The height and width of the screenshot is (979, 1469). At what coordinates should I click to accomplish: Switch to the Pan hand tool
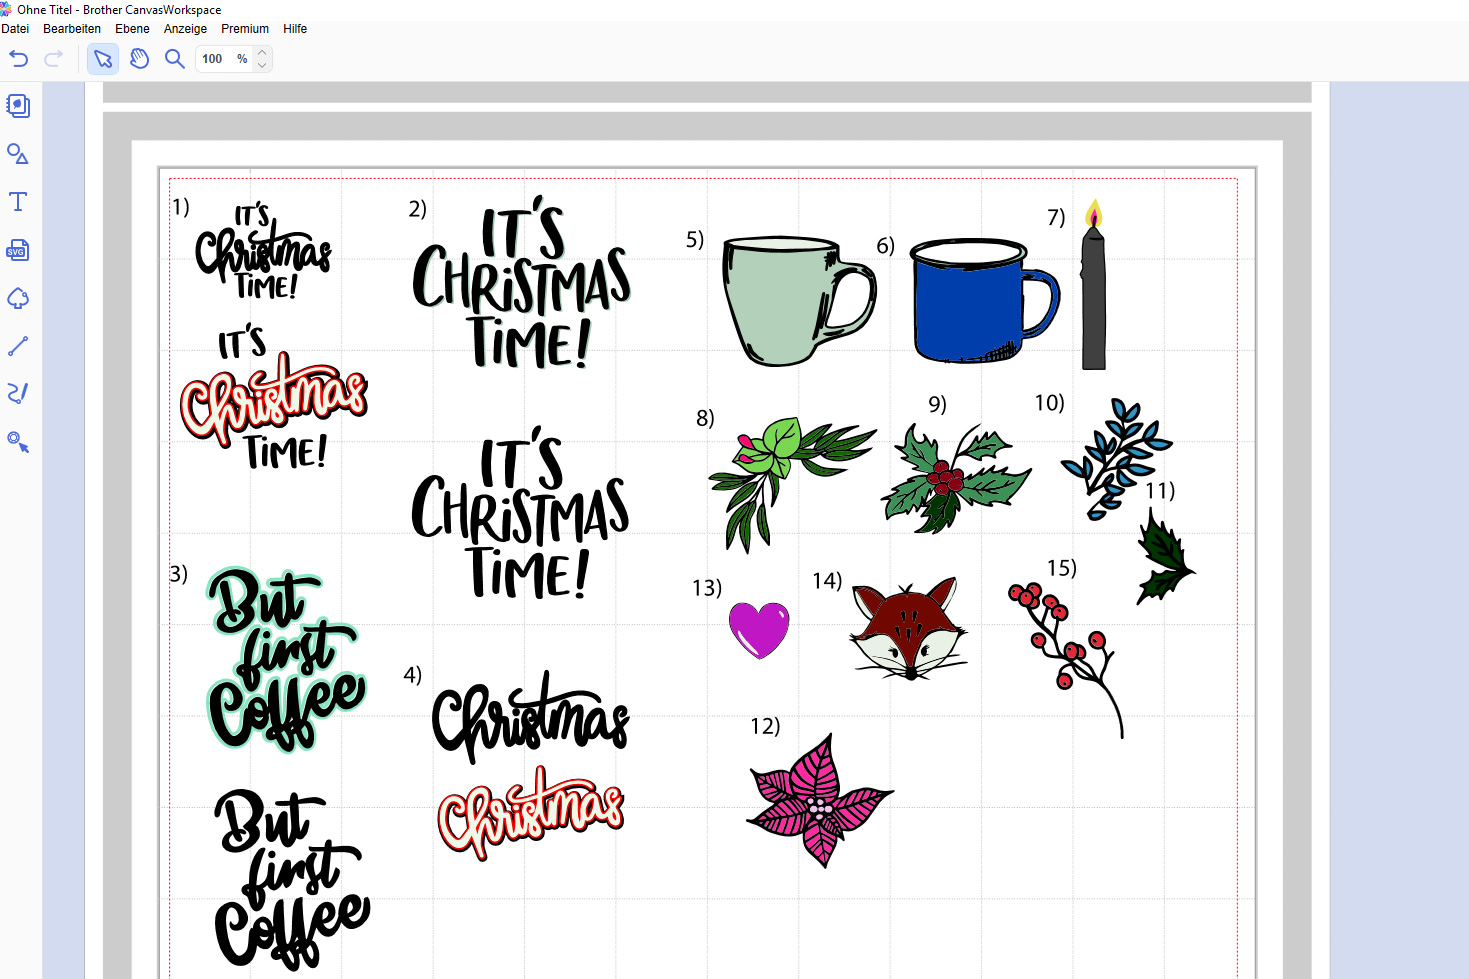pyautogui.click(x=139, y=59)
